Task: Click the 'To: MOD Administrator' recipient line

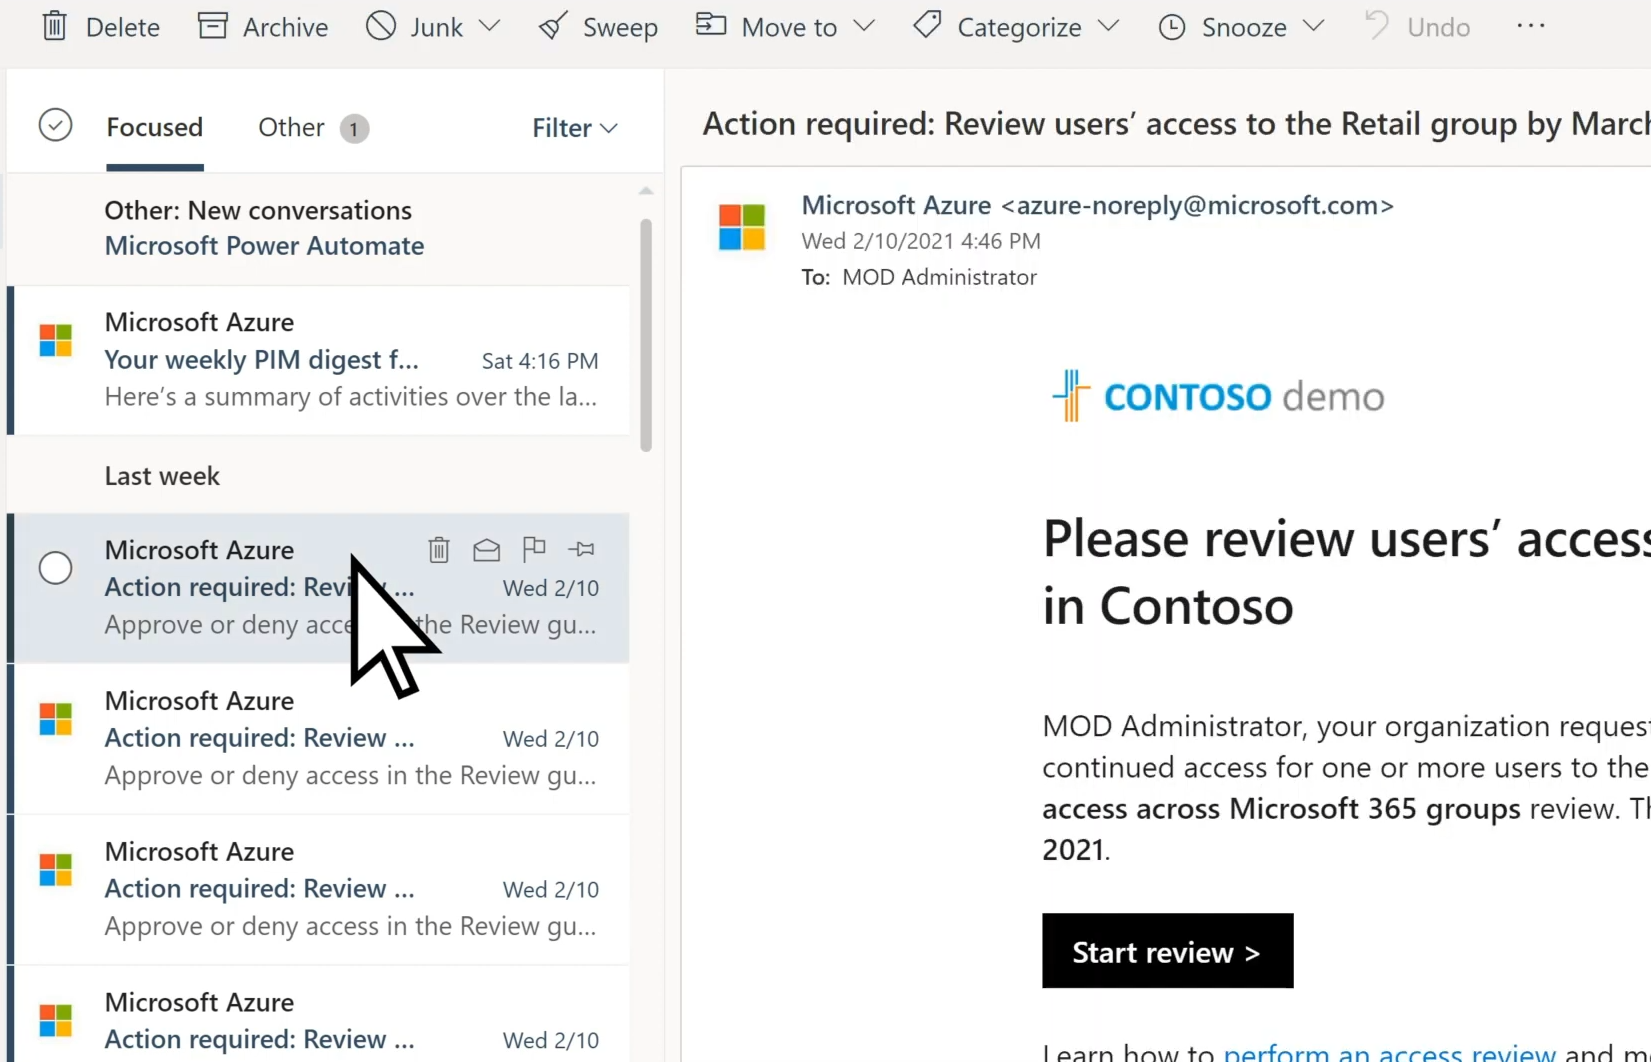Action: (919, 277)
